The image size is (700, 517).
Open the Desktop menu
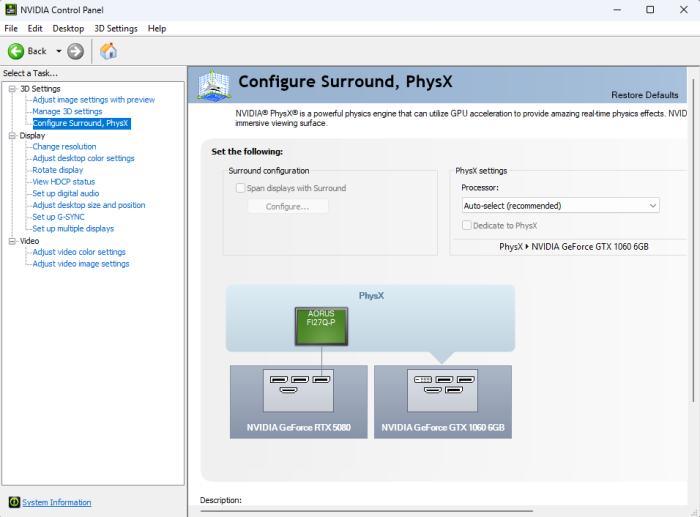pos(68,28)
